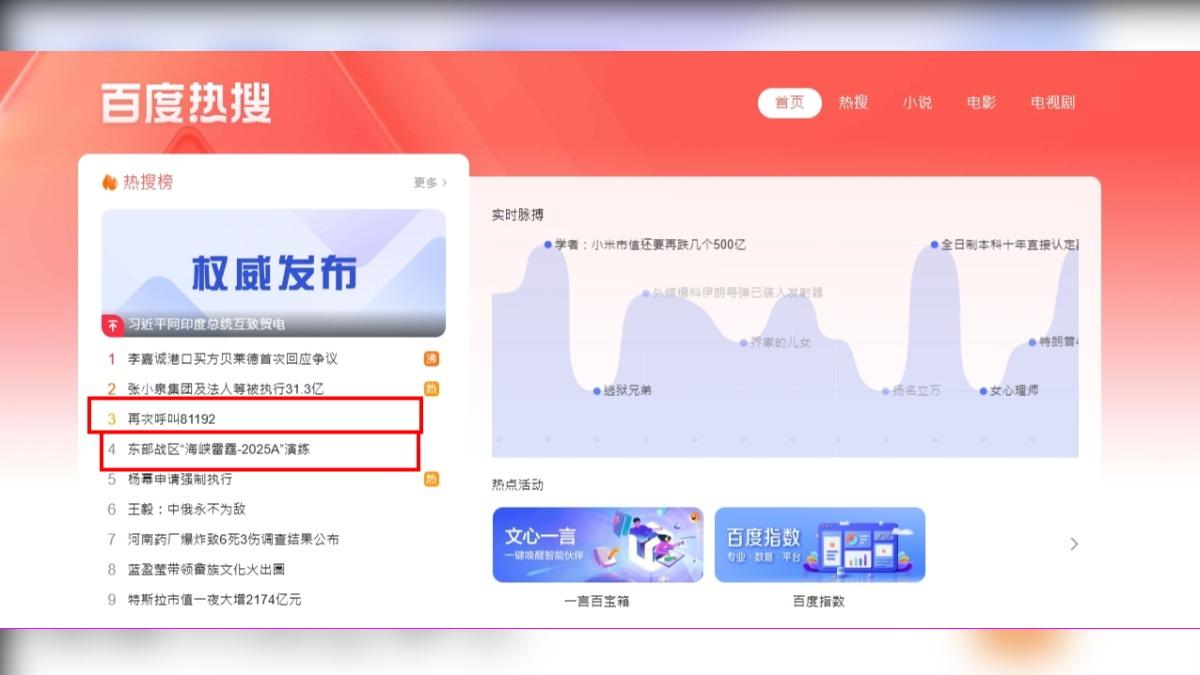Click the chart point 女心理师

coord(983,391)
